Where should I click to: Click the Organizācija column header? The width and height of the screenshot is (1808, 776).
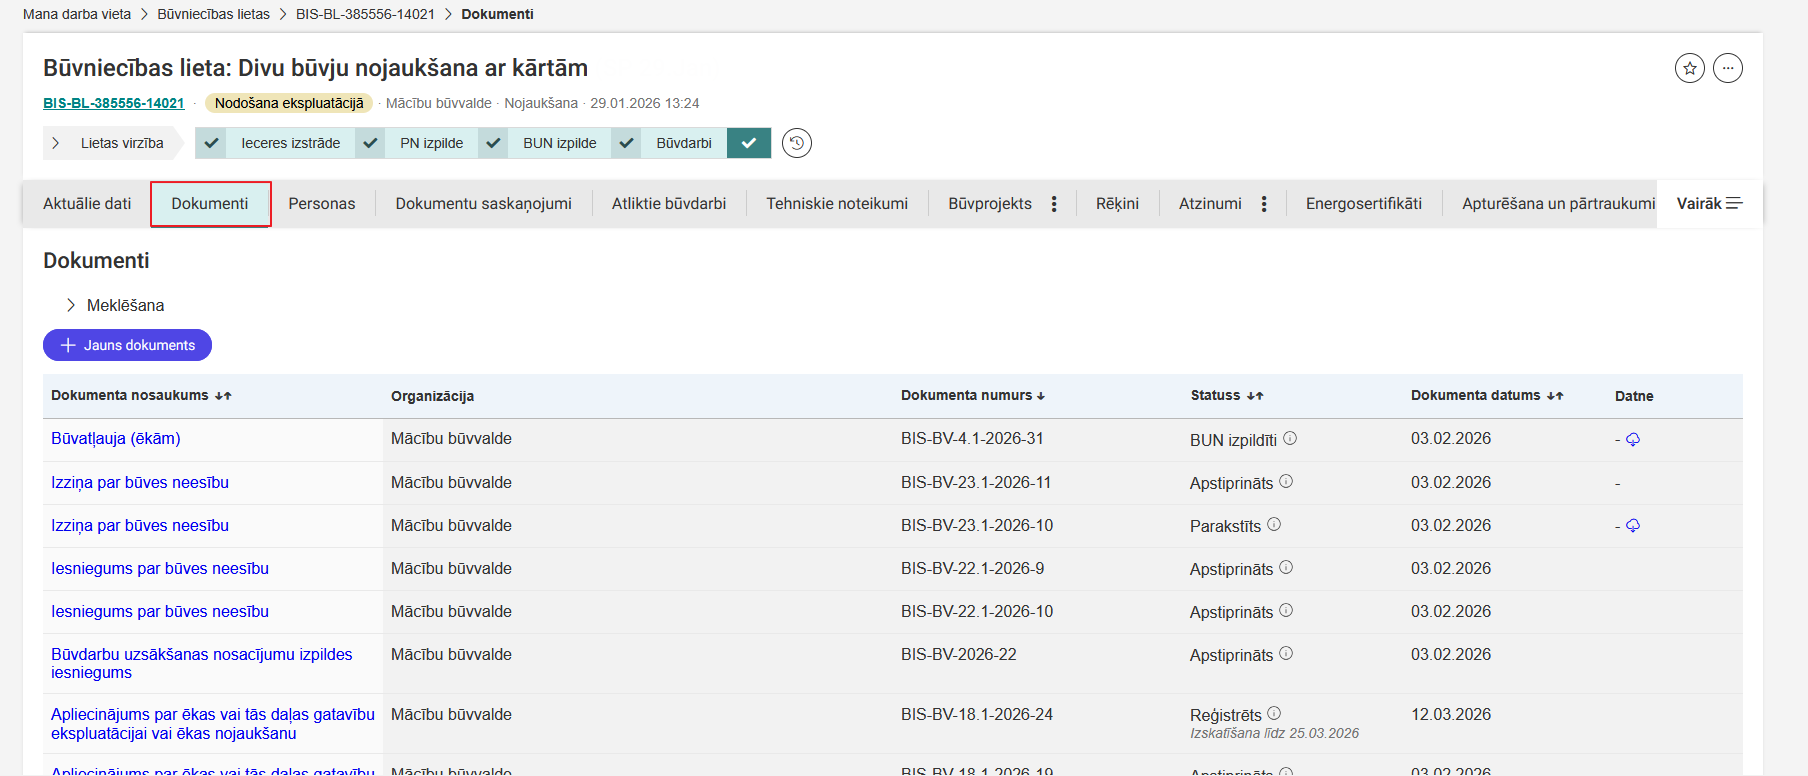point(432,396)
